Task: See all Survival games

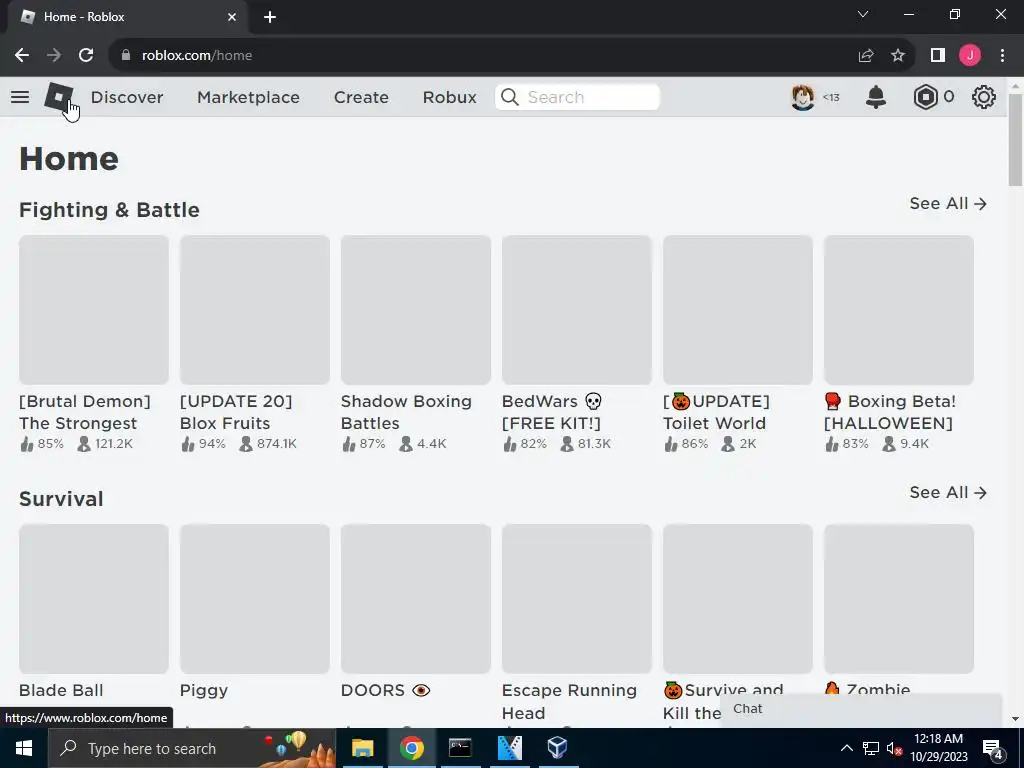Action: click(948, 492)
